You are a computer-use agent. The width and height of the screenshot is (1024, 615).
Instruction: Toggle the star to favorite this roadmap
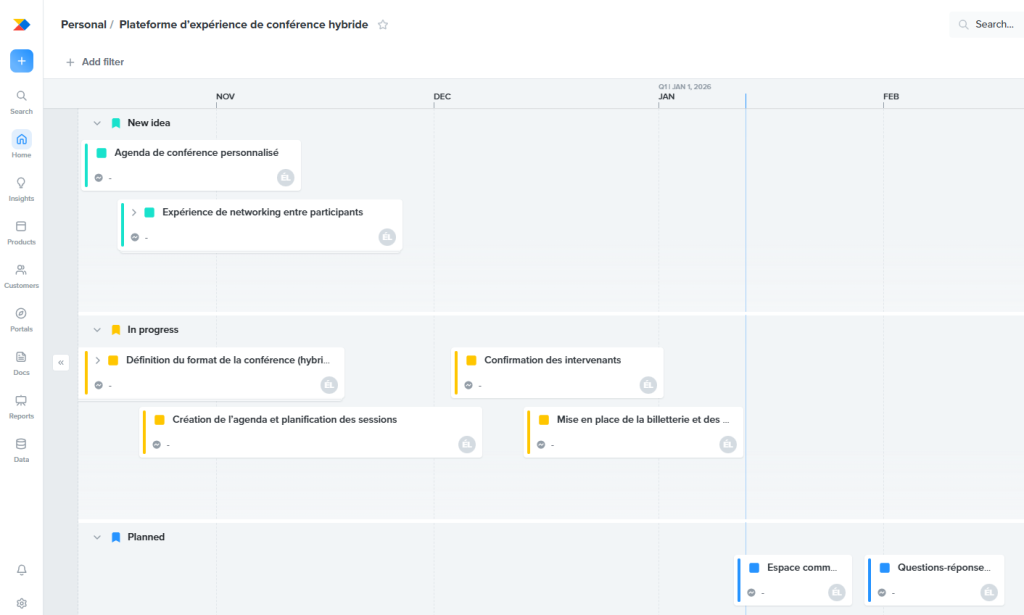[382, 25]
